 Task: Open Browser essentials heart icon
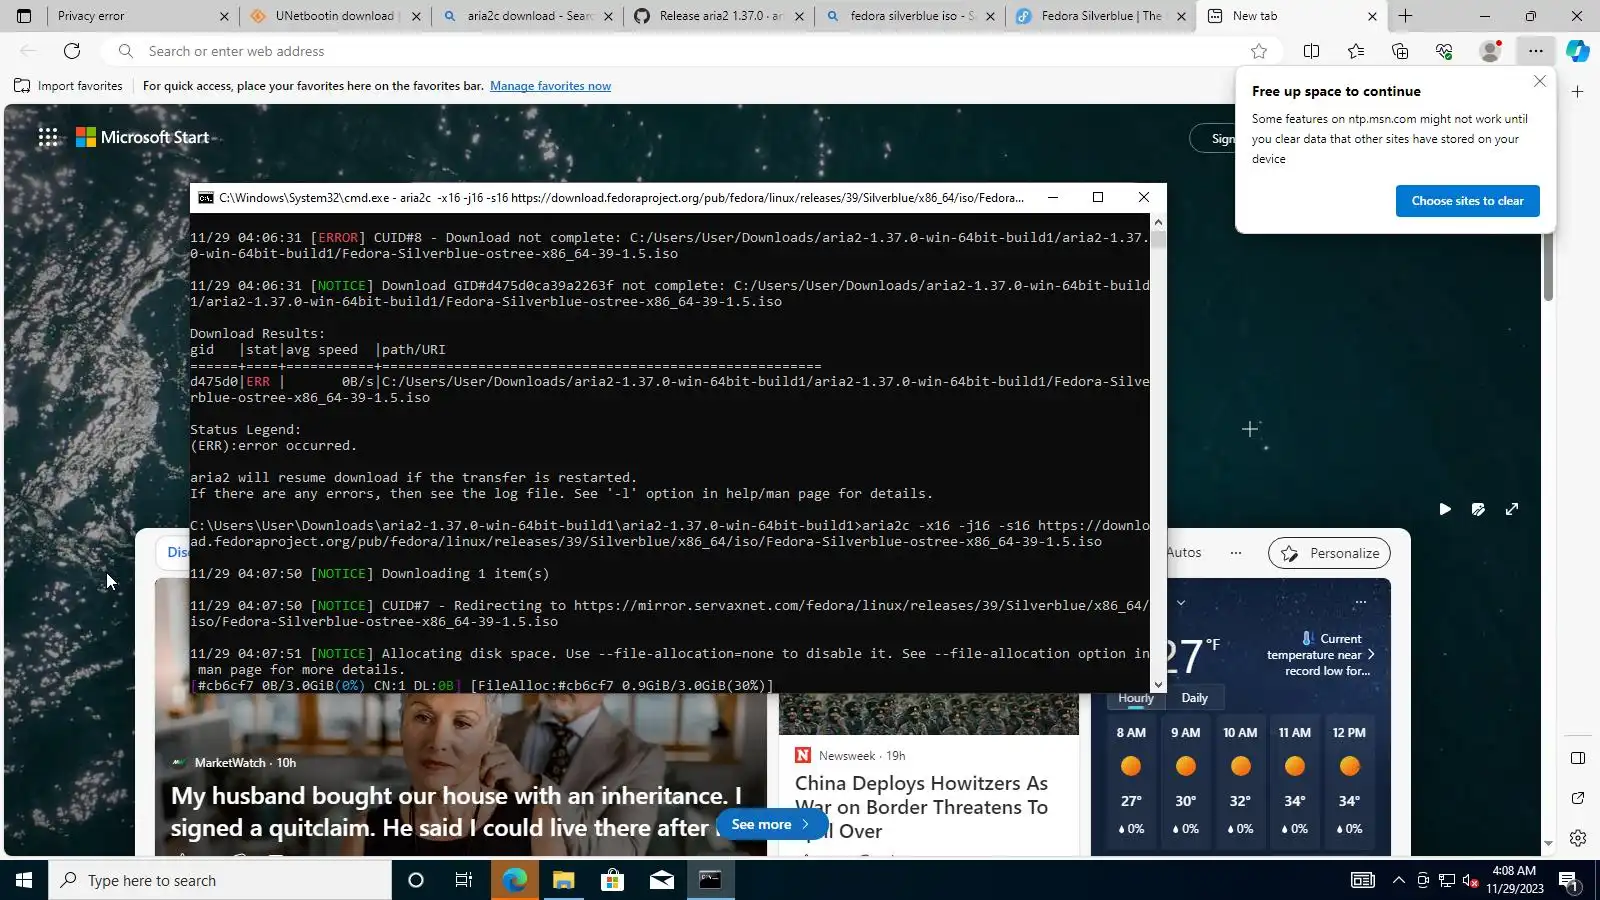(1444, 51)
